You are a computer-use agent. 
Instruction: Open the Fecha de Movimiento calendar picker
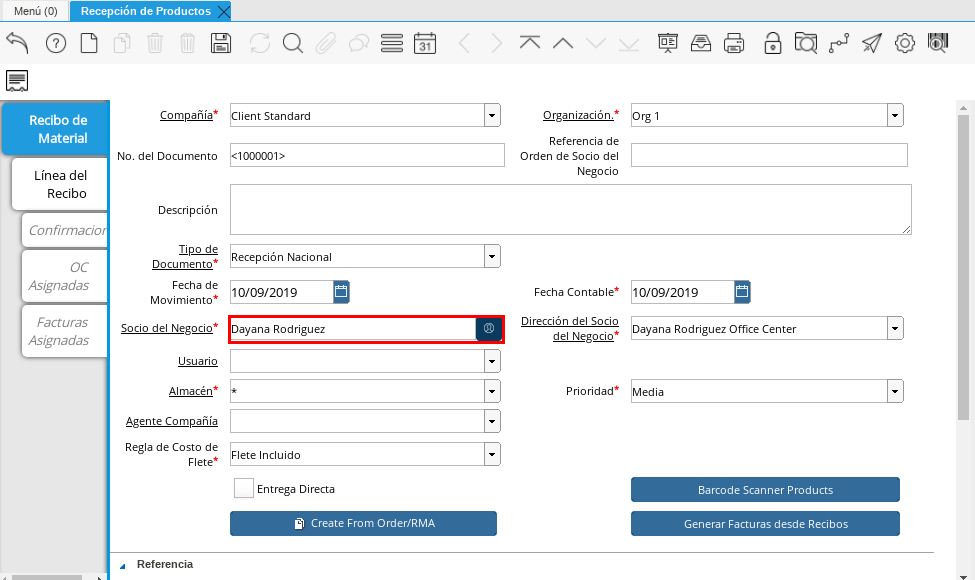pyautogui.click(x=341, y=292)
